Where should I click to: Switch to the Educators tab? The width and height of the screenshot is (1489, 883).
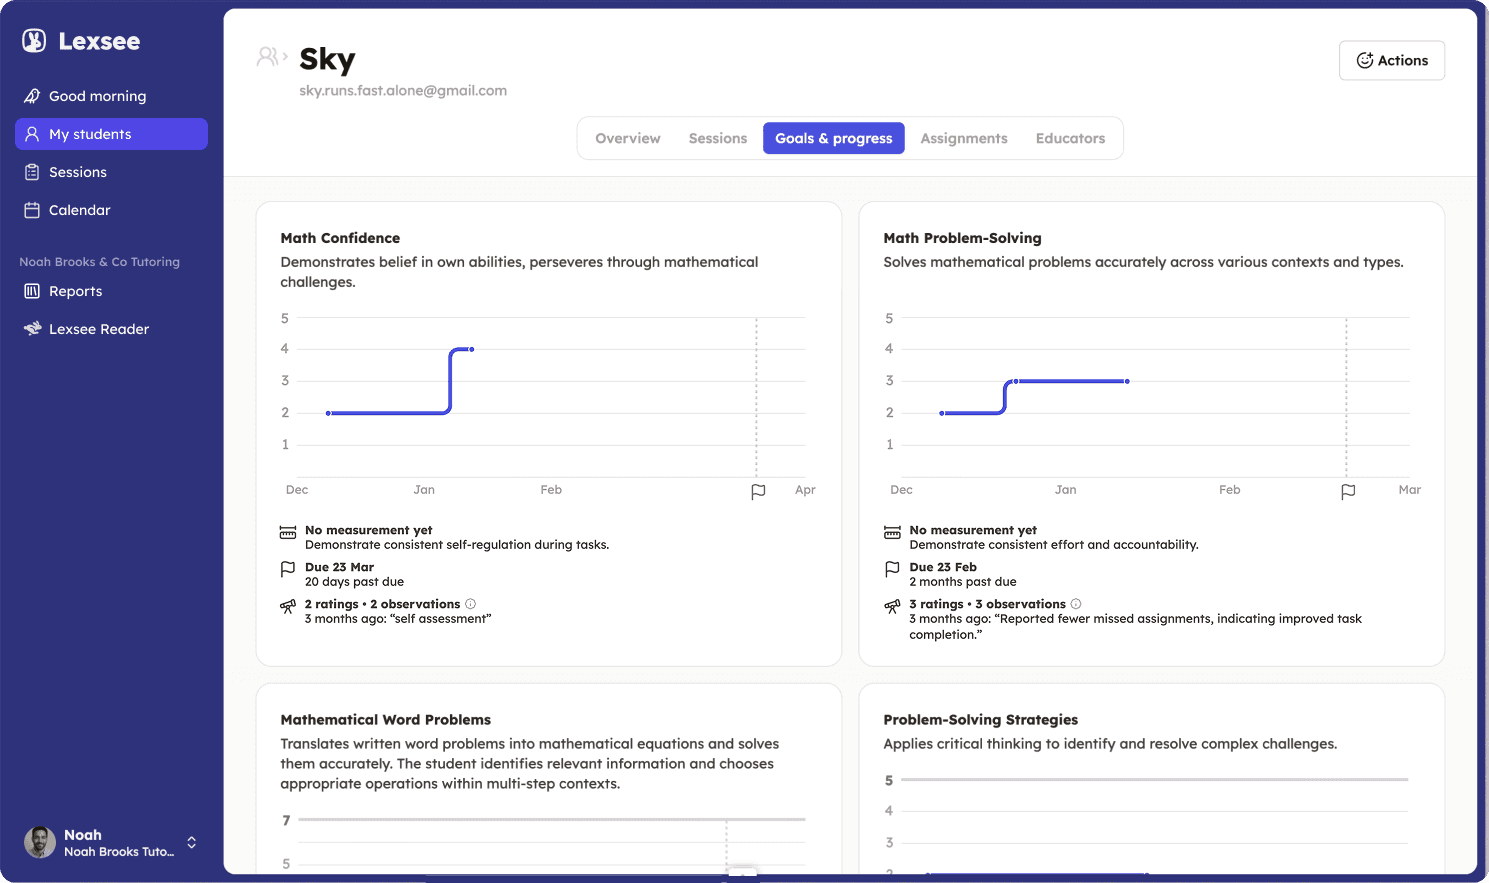click(x=1070, y=138)
